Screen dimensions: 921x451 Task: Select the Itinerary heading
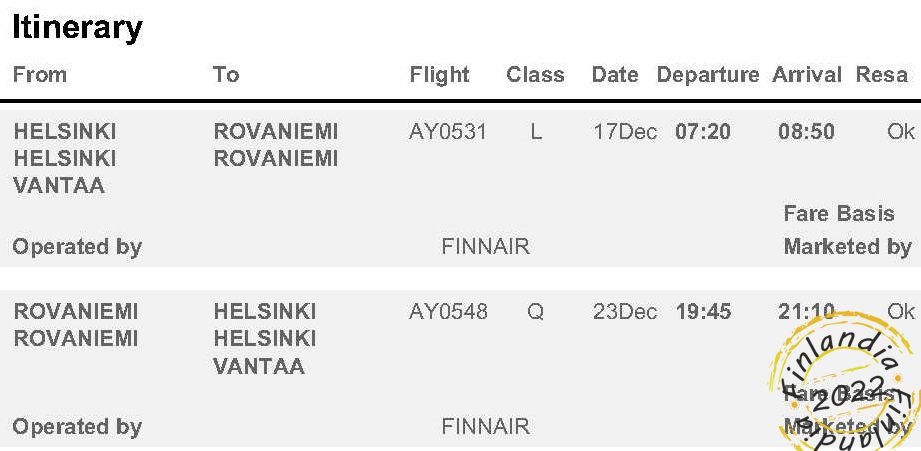78,27
